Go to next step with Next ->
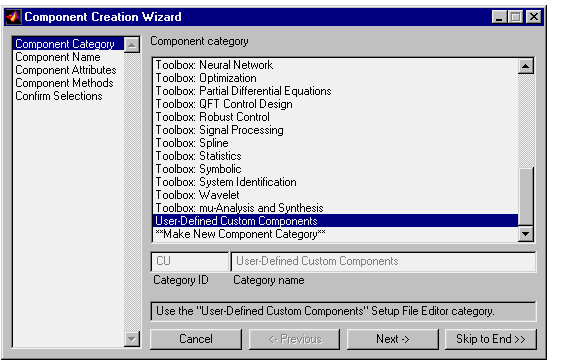The image size is (562, 361). point(393,339)
